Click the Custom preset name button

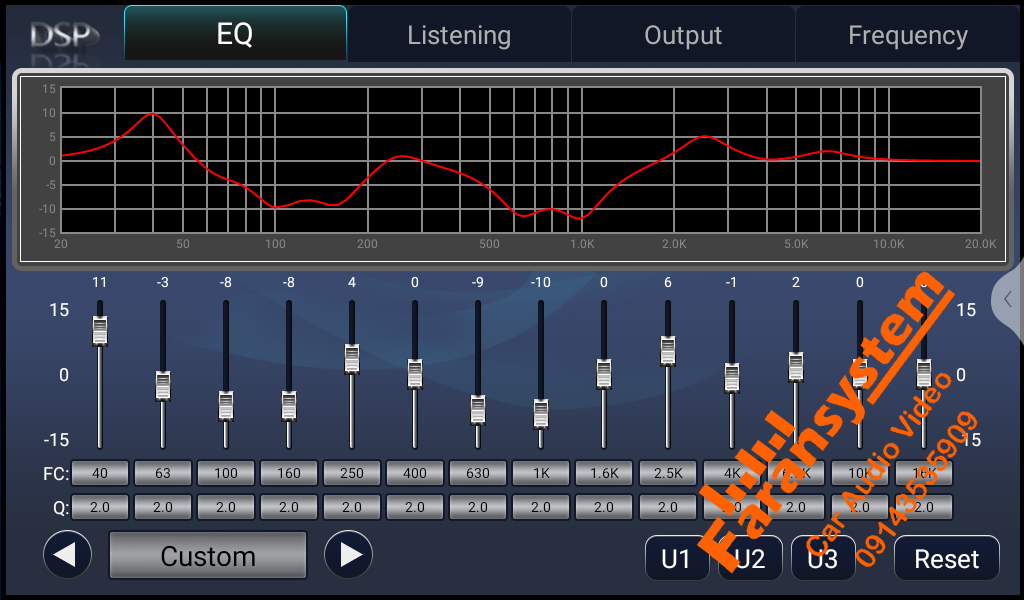[208, 556]
